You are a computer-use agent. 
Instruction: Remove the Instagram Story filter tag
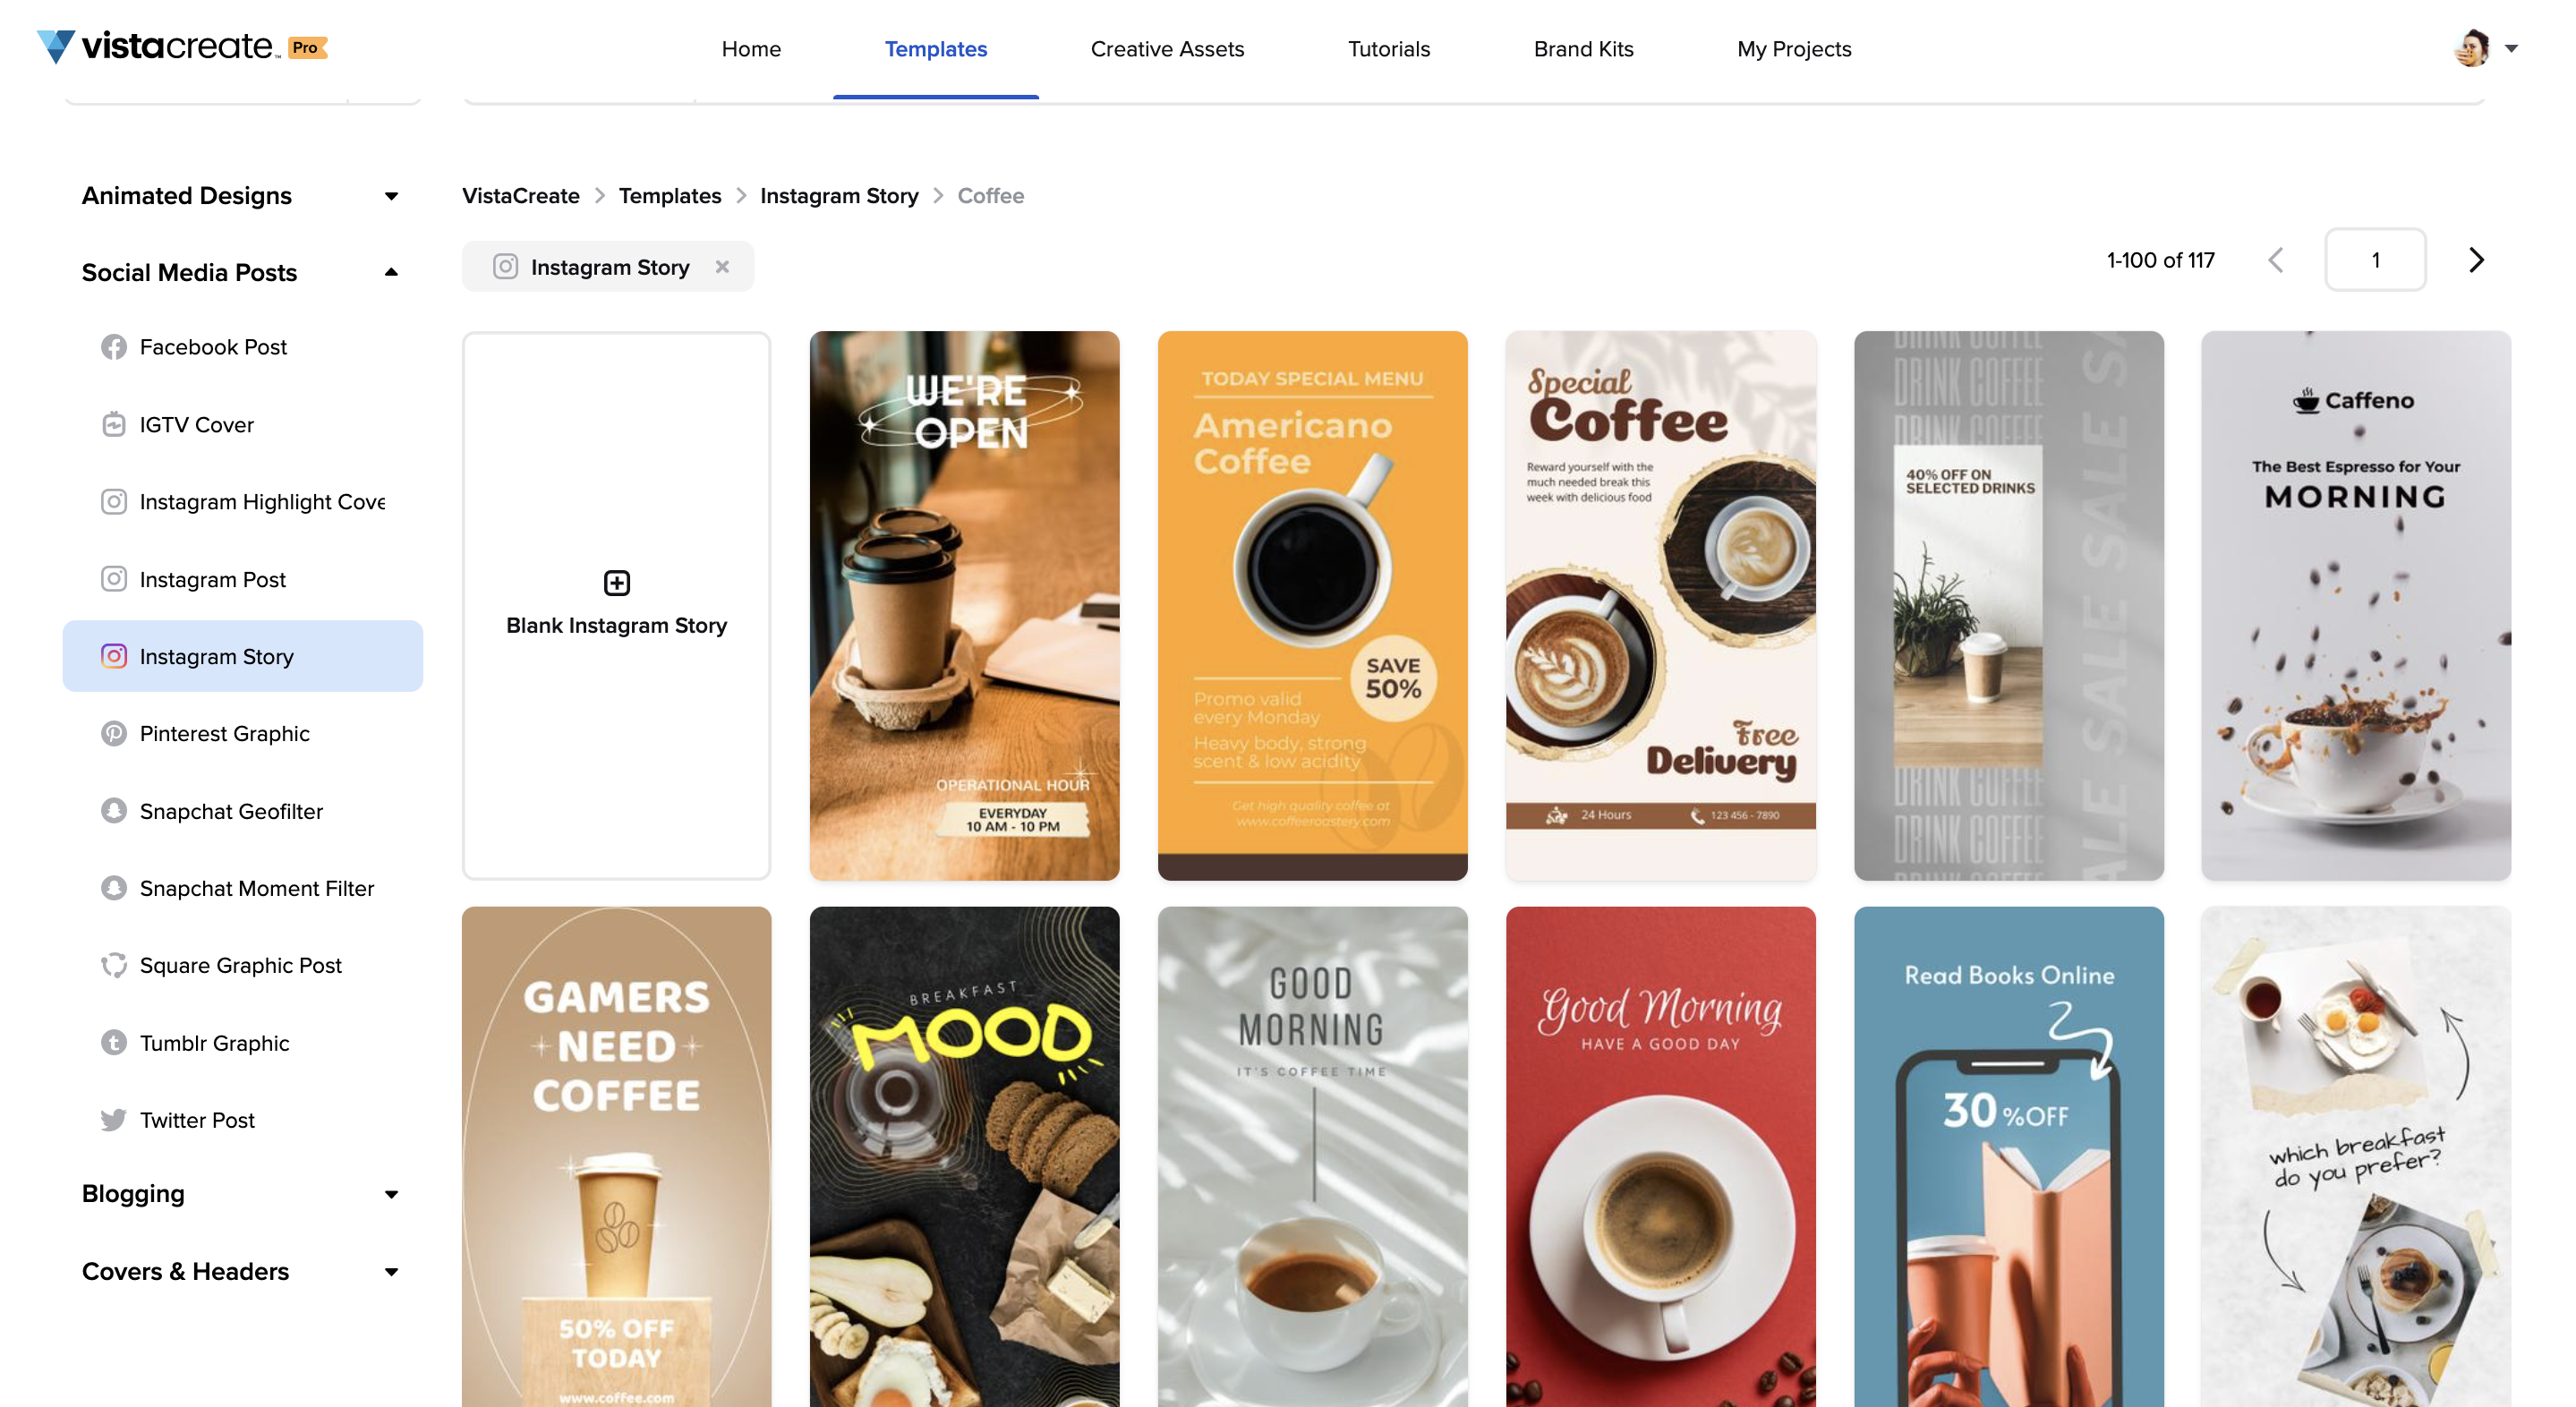[722, 267]
